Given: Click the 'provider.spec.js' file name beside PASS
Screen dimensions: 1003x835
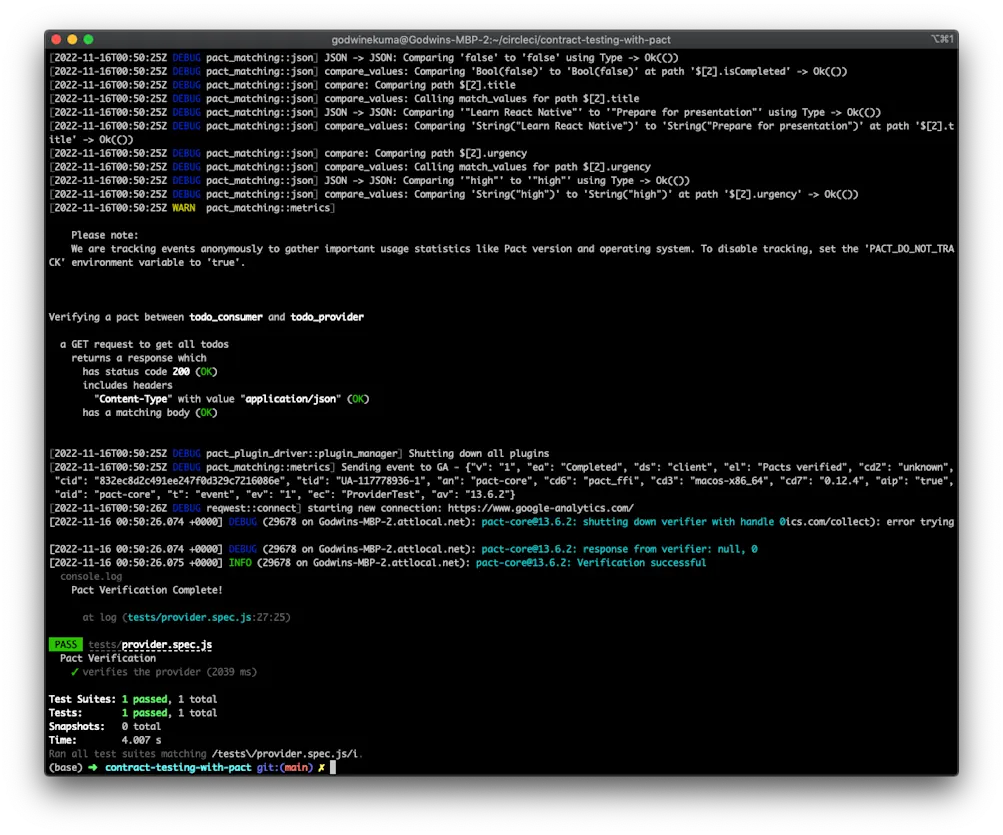Looking at the screenshot, I should [167, 644].
